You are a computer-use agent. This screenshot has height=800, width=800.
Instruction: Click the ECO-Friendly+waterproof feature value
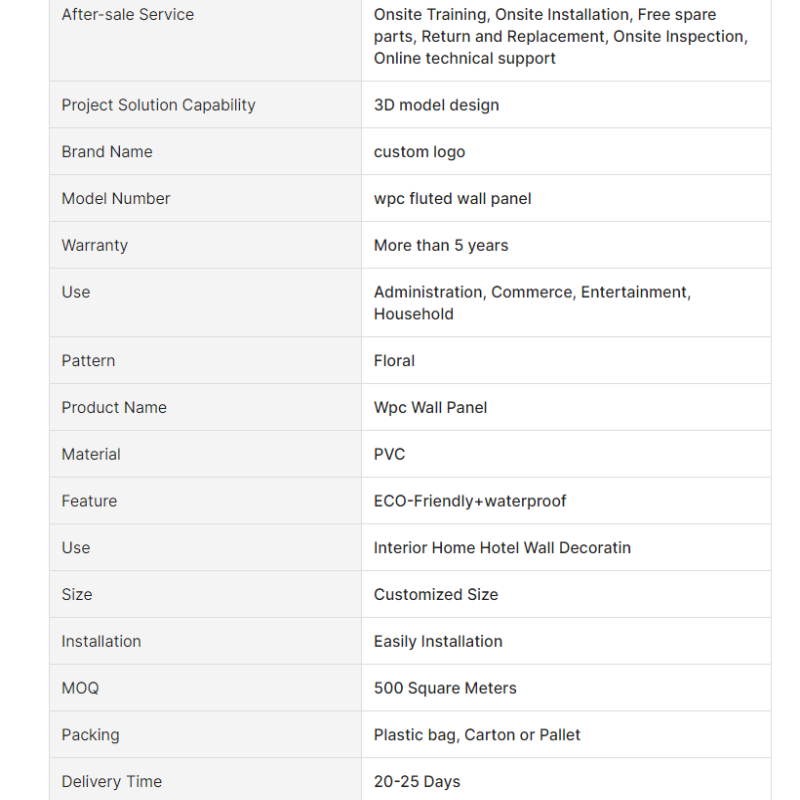pos(470,501)
